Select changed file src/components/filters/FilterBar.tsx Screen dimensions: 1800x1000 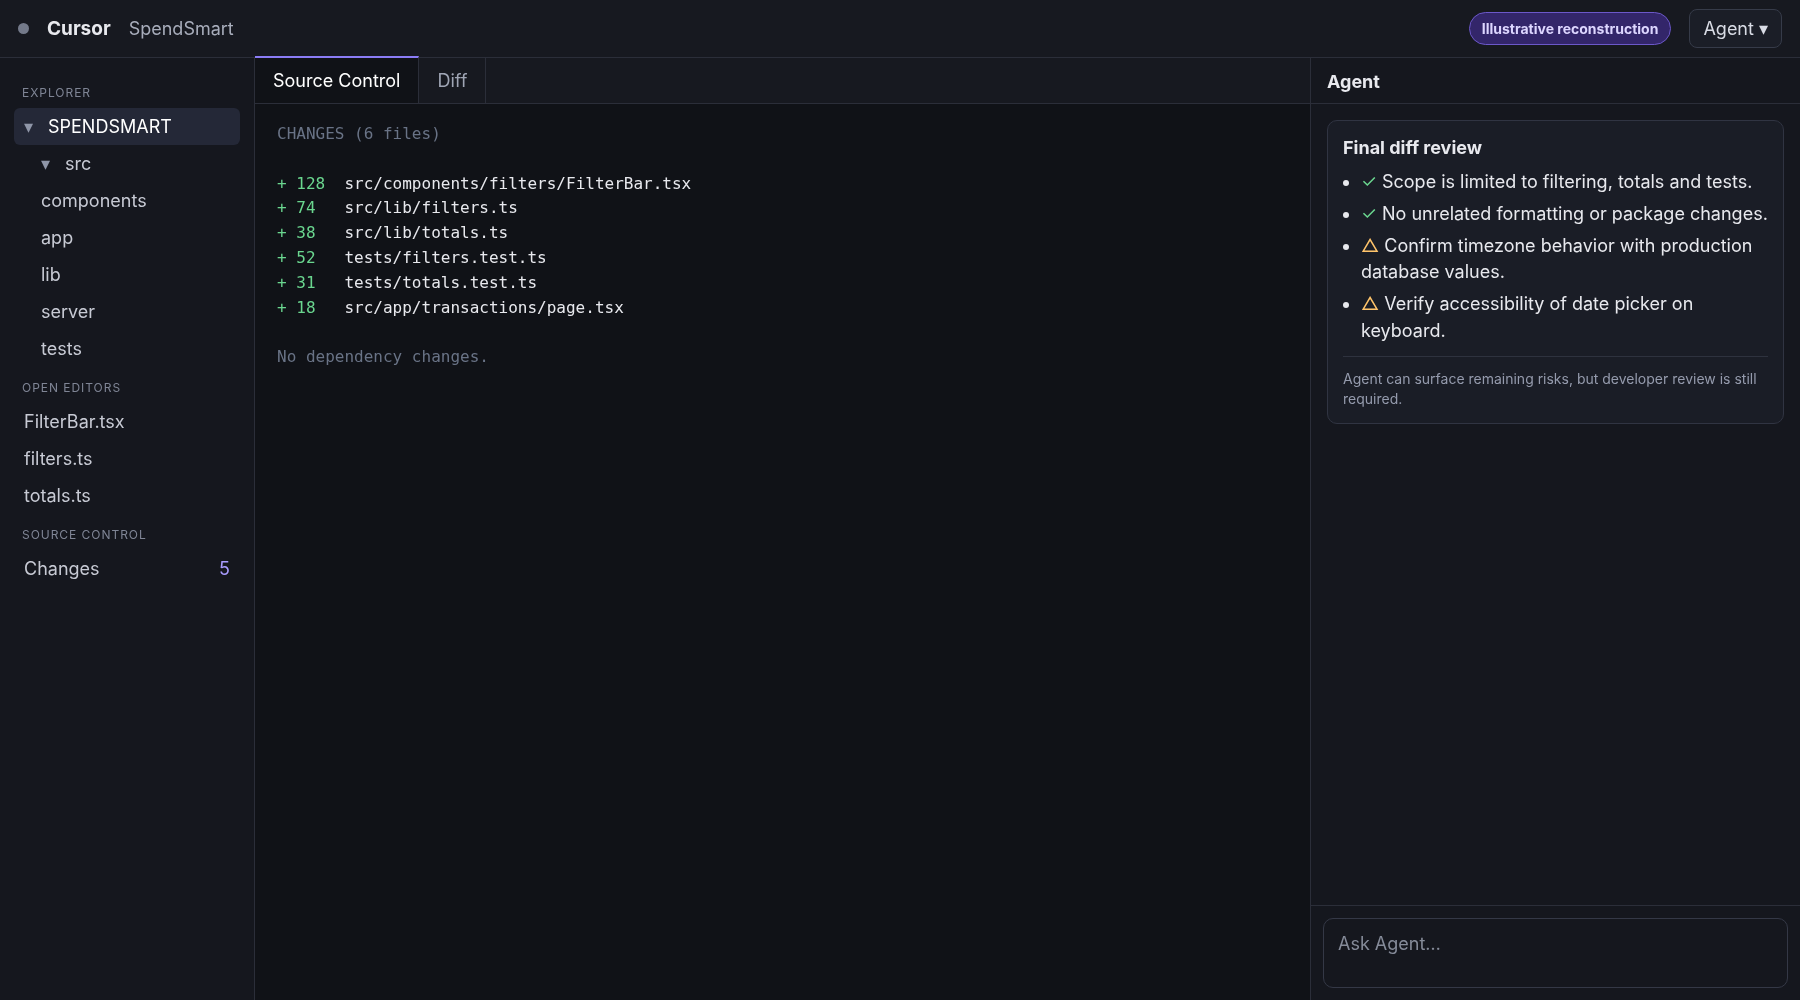[518, 184]
